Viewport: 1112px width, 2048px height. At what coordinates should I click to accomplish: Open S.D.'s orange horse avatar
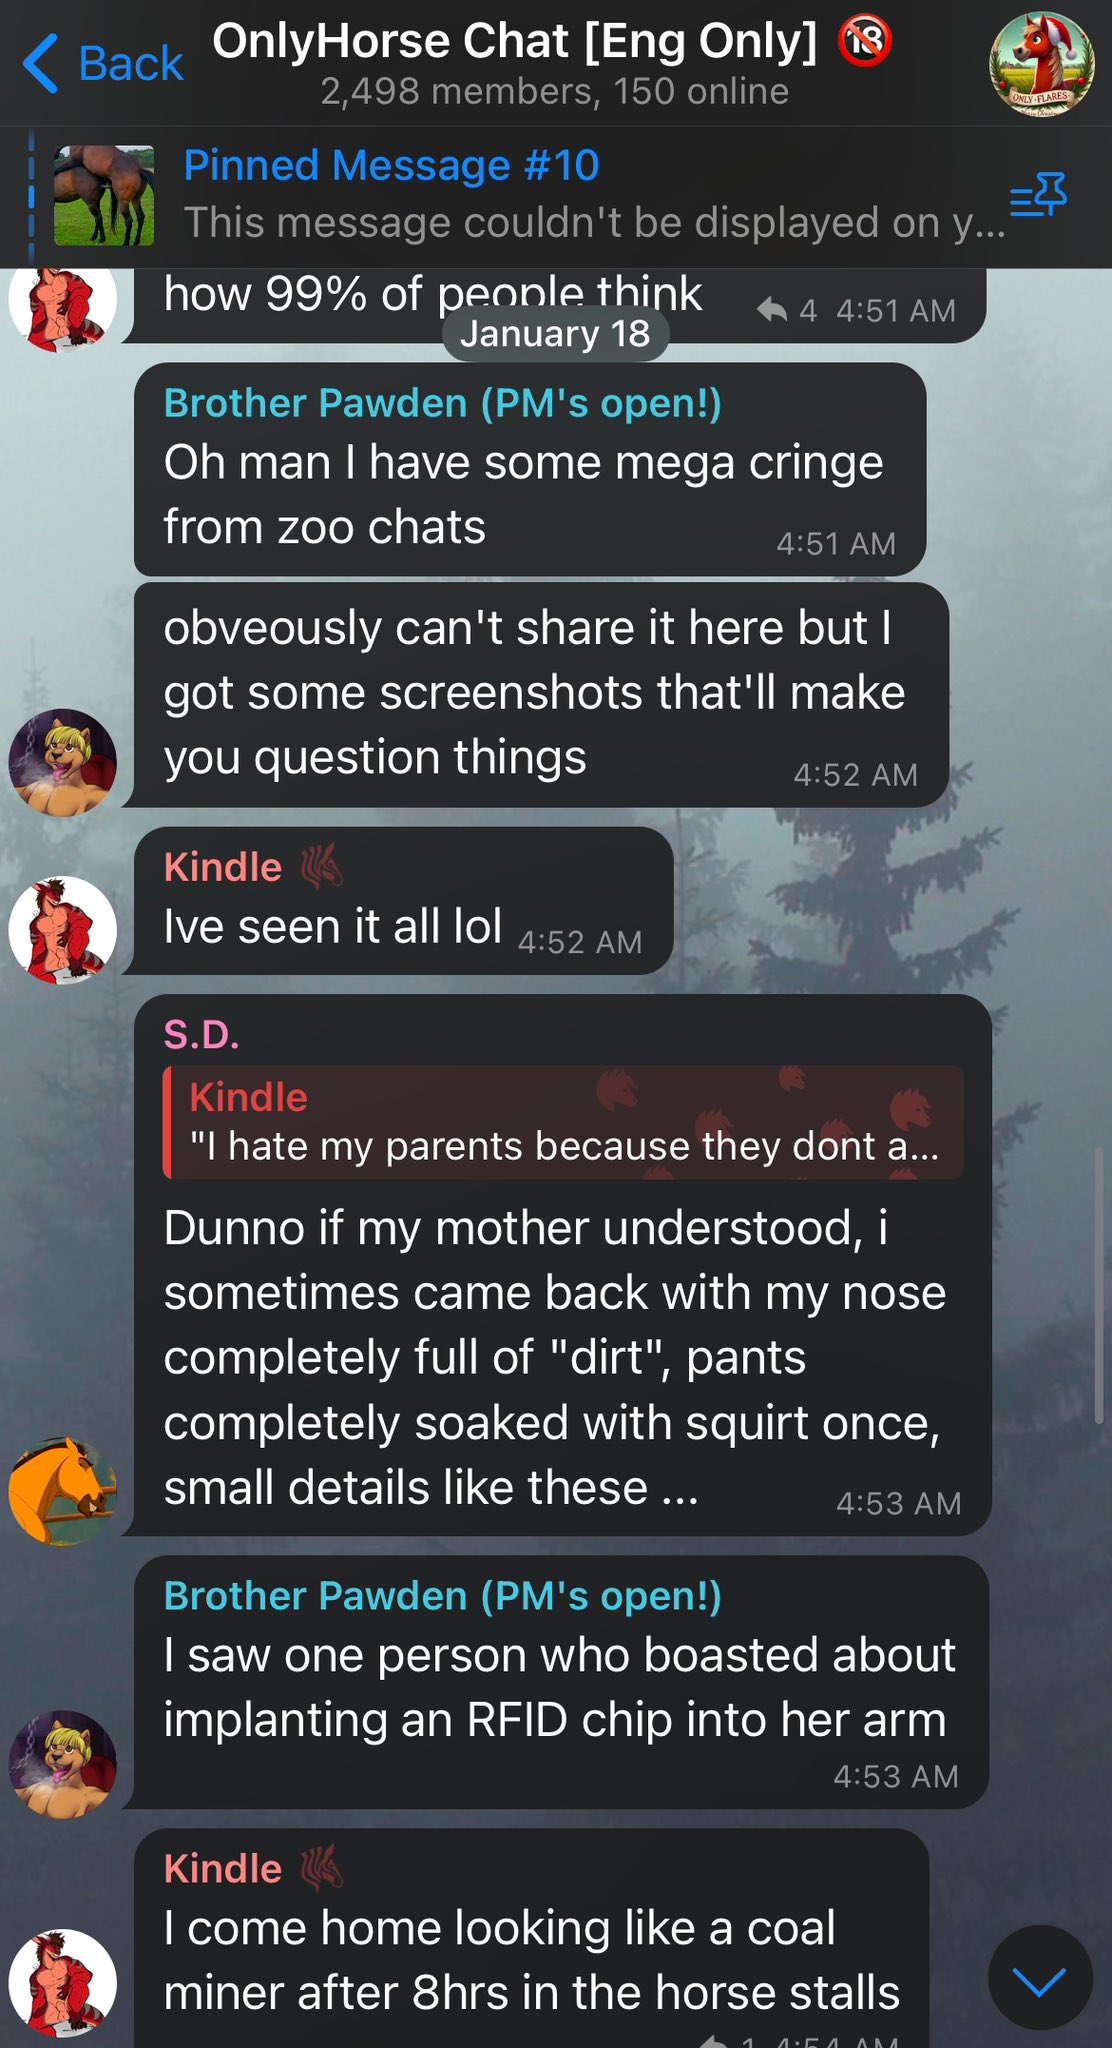[x=63, y=1491]
